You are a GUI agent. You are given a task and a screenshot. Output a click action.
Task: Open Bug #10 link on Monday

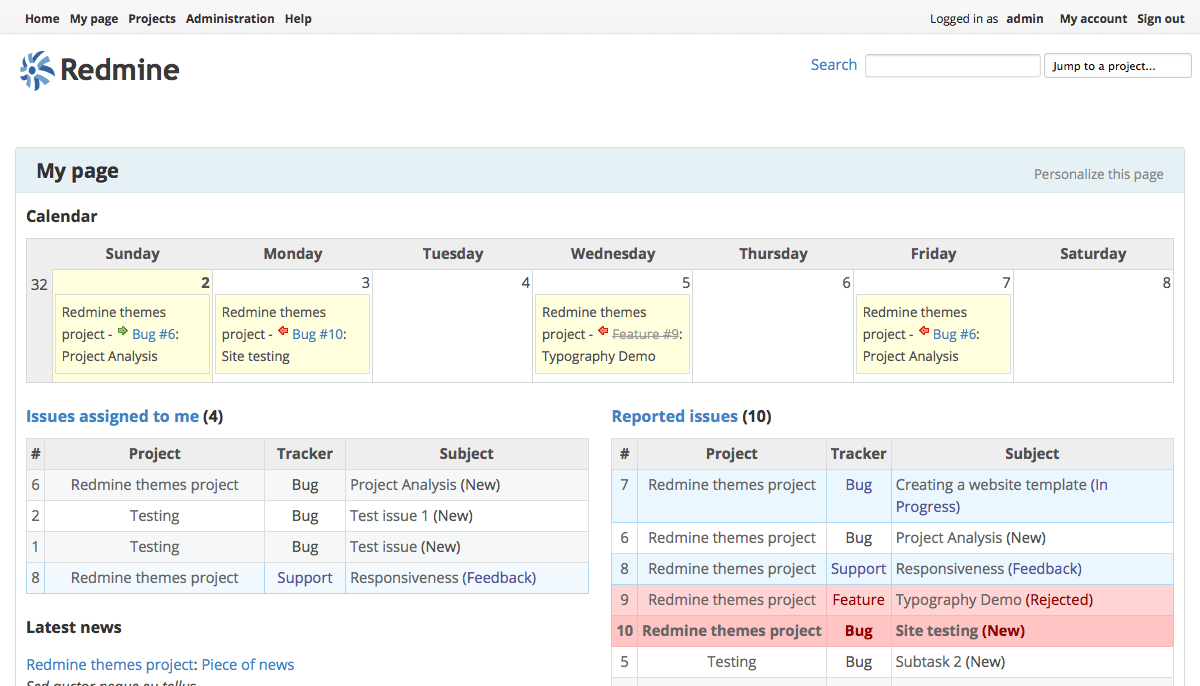[318, 334]
